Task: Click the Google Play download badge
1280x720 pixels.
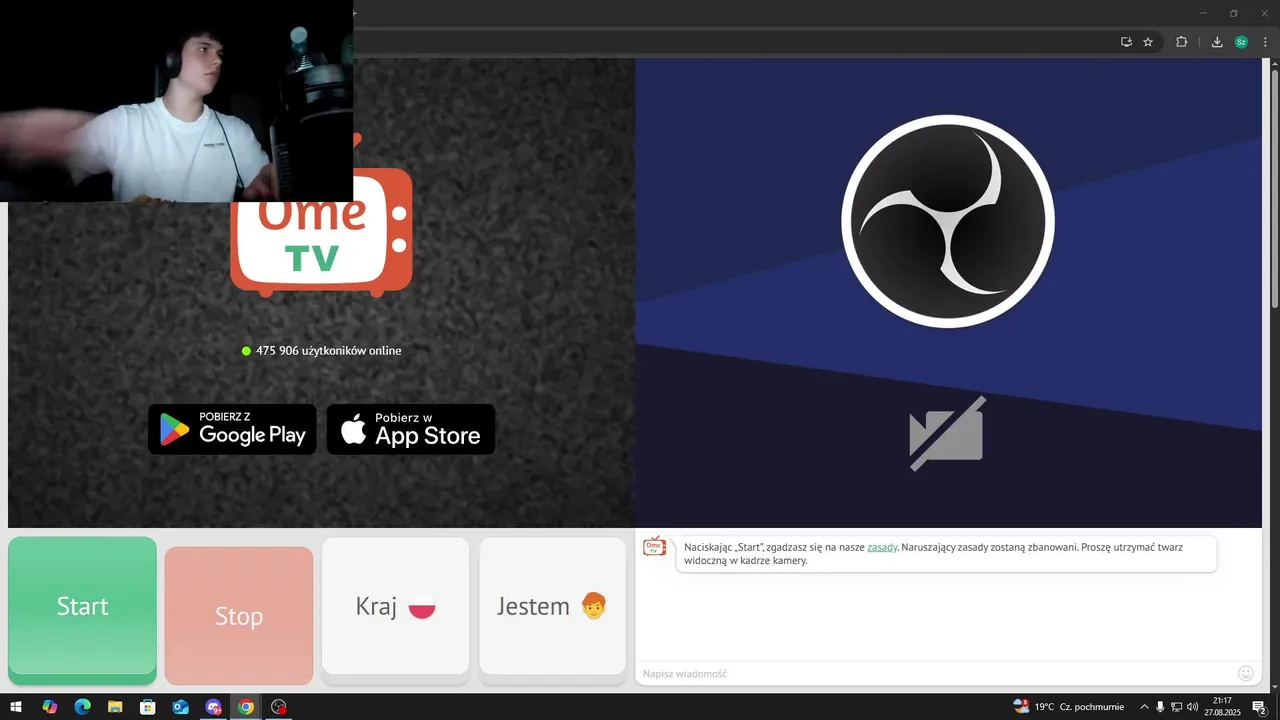Action: (x=232, y=429)
